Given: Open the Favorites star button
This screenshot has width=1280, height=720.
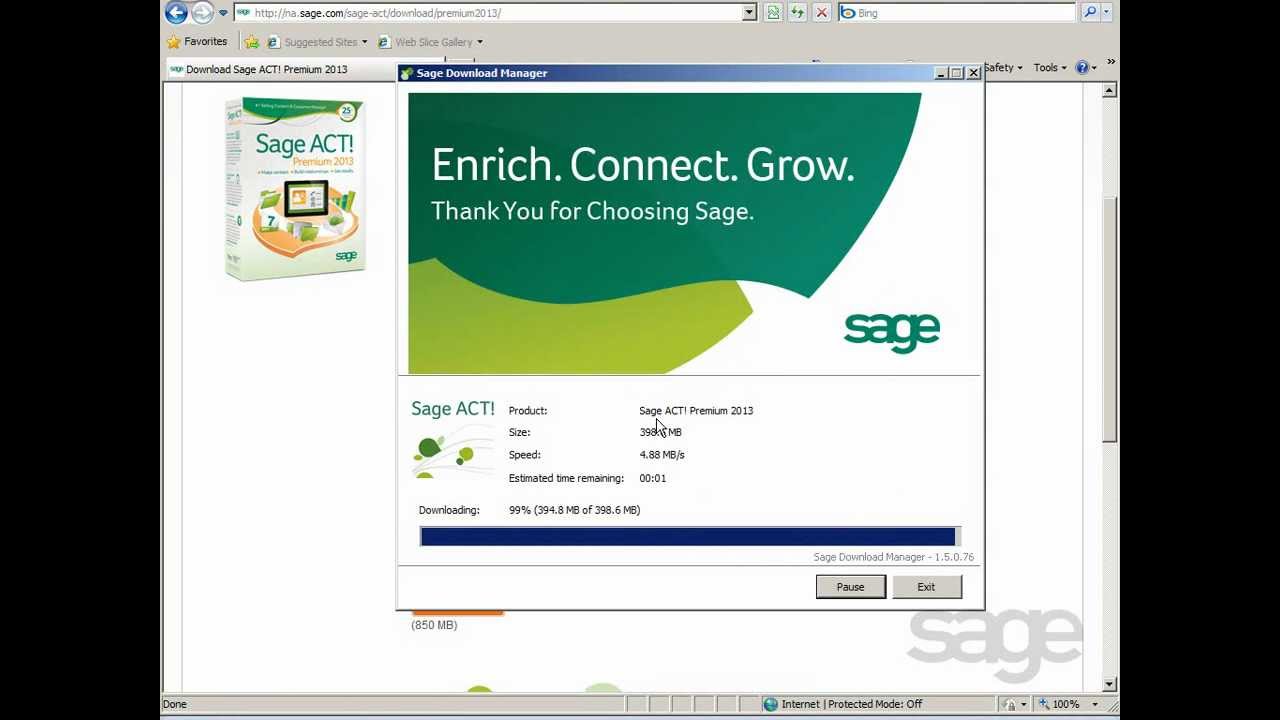Looking at the screenshot, I should tap(197, 42).
